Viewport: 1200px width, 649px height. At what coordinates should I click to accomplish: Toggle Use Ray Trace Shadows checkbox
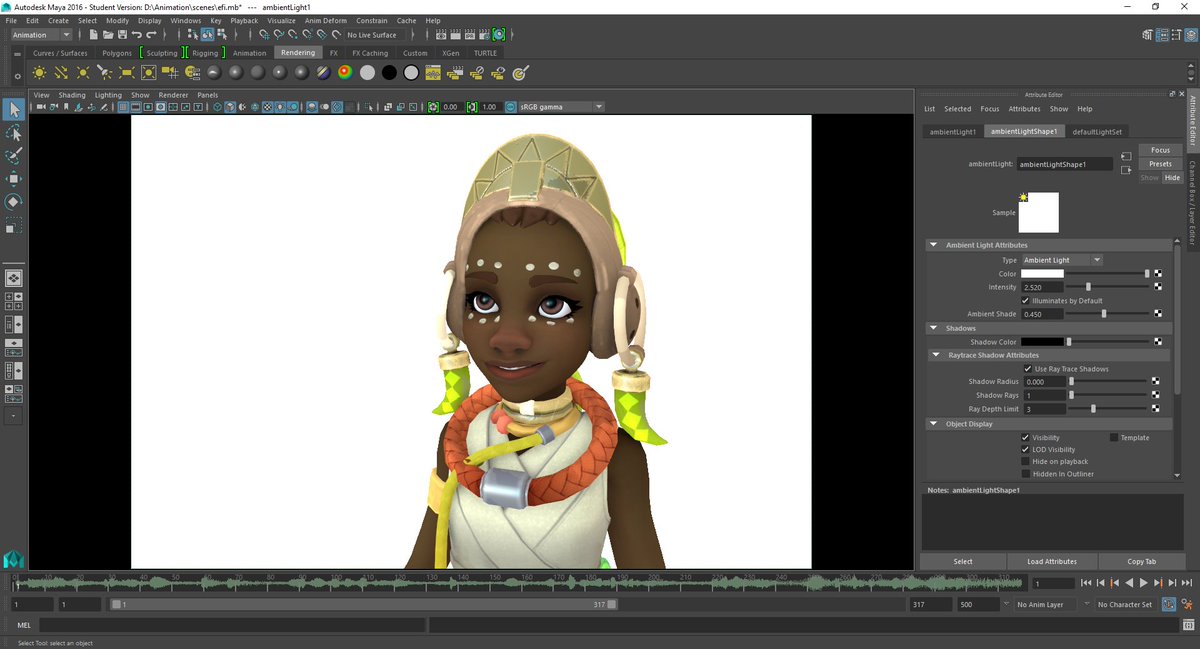click(x=1026, y=369)
